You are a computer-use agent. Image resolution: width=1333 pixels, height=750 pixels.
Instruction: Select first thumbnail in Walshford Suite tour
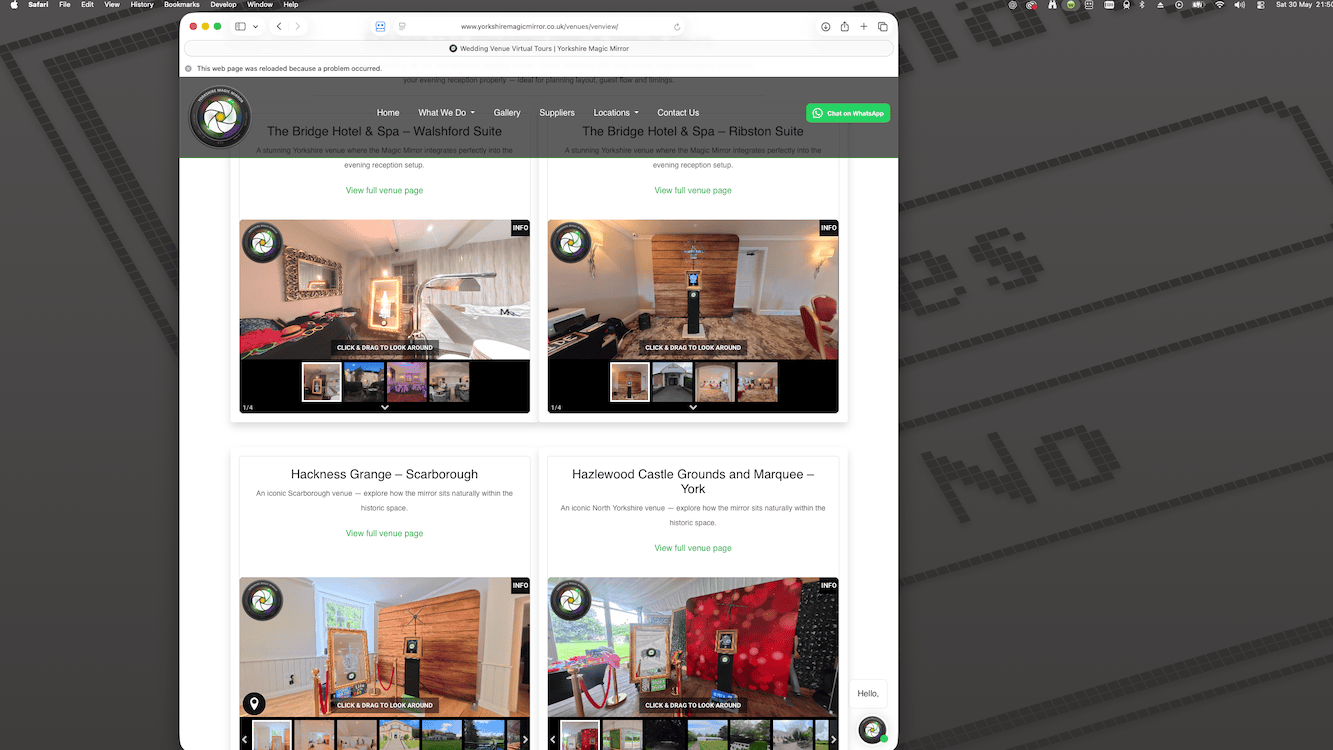pyautogui.click(x=322, y=382)
